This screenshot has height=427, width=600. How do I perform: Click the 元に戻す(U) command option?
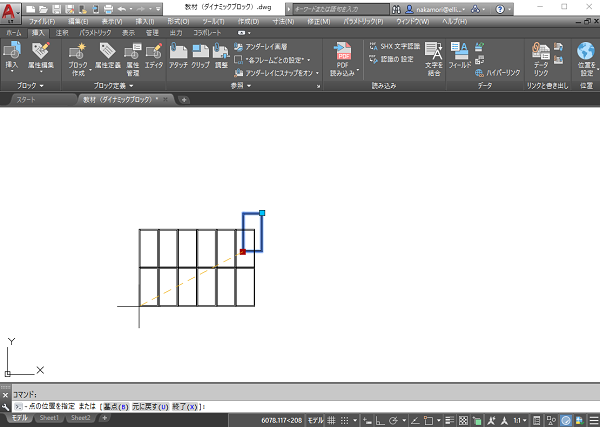point(150,407)
